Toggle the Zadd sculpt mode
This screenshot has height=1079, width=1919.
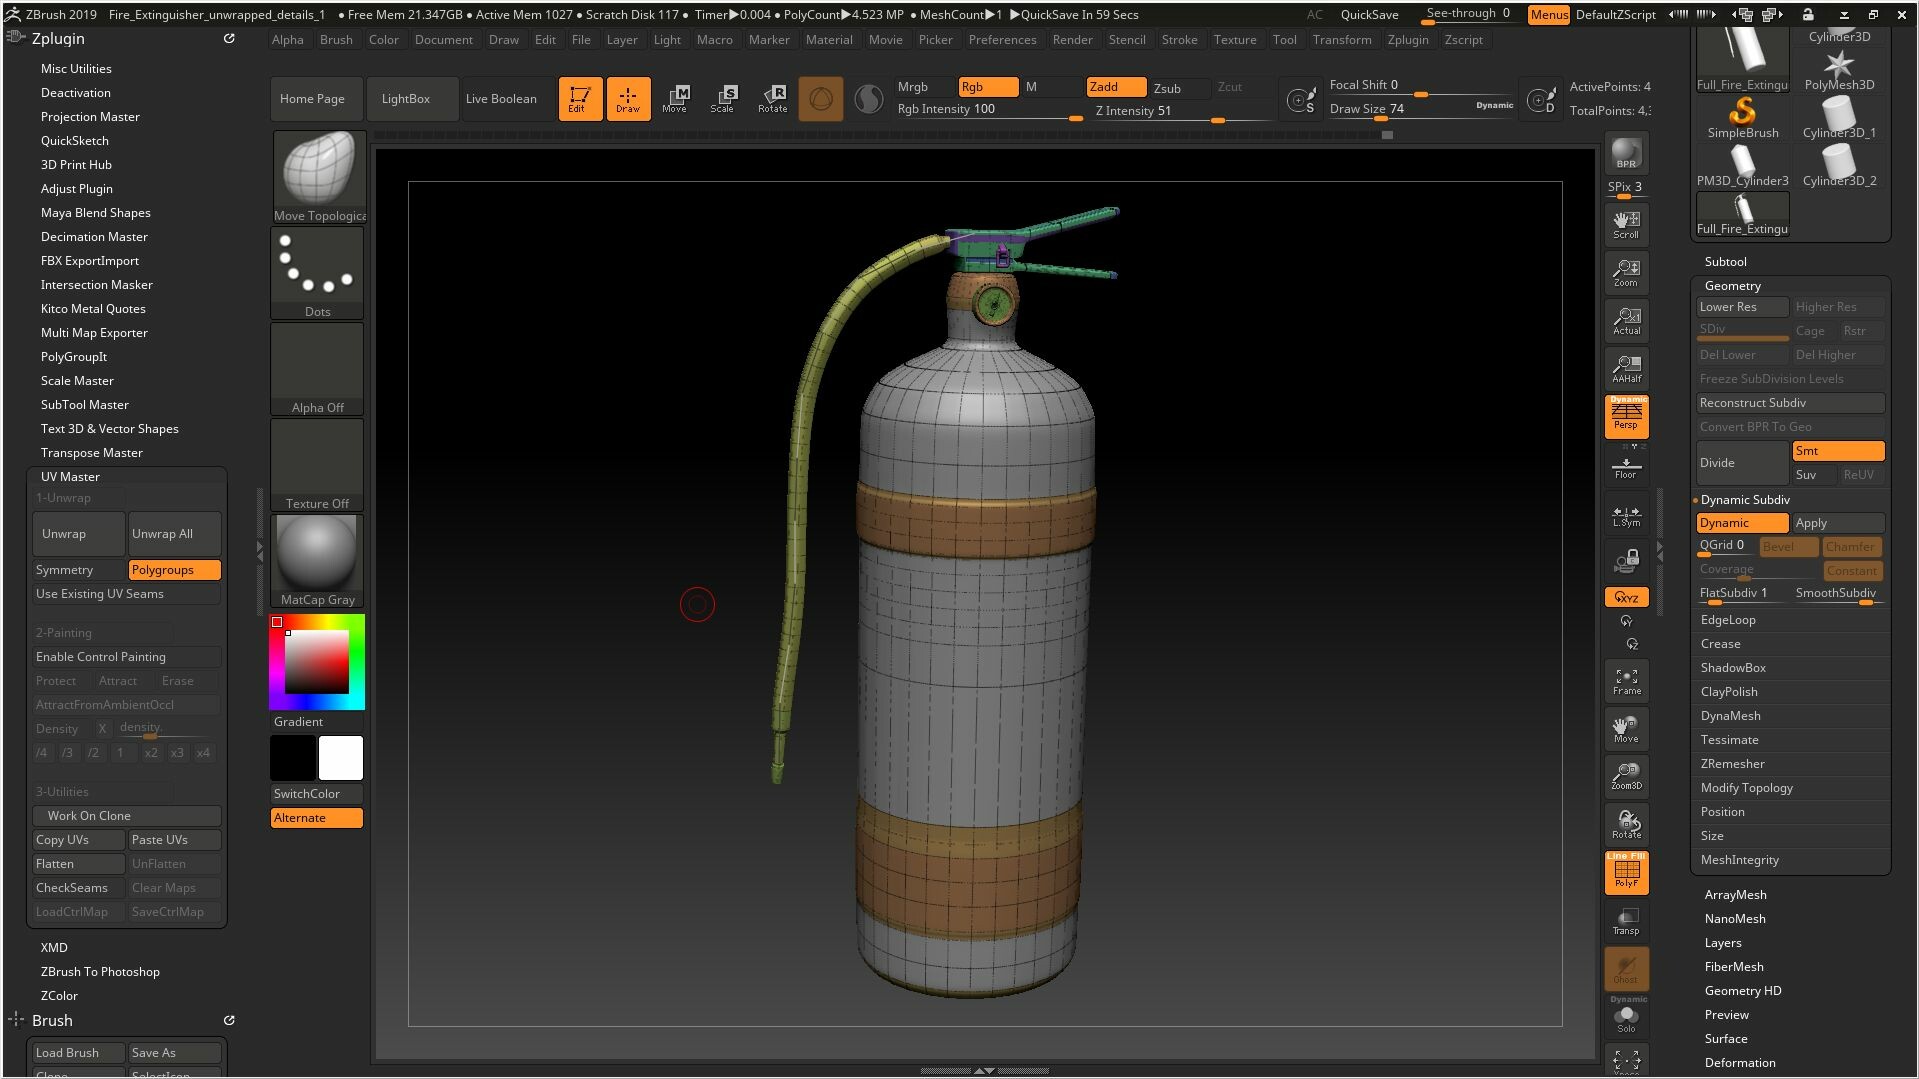click(x=1116, y=87)
